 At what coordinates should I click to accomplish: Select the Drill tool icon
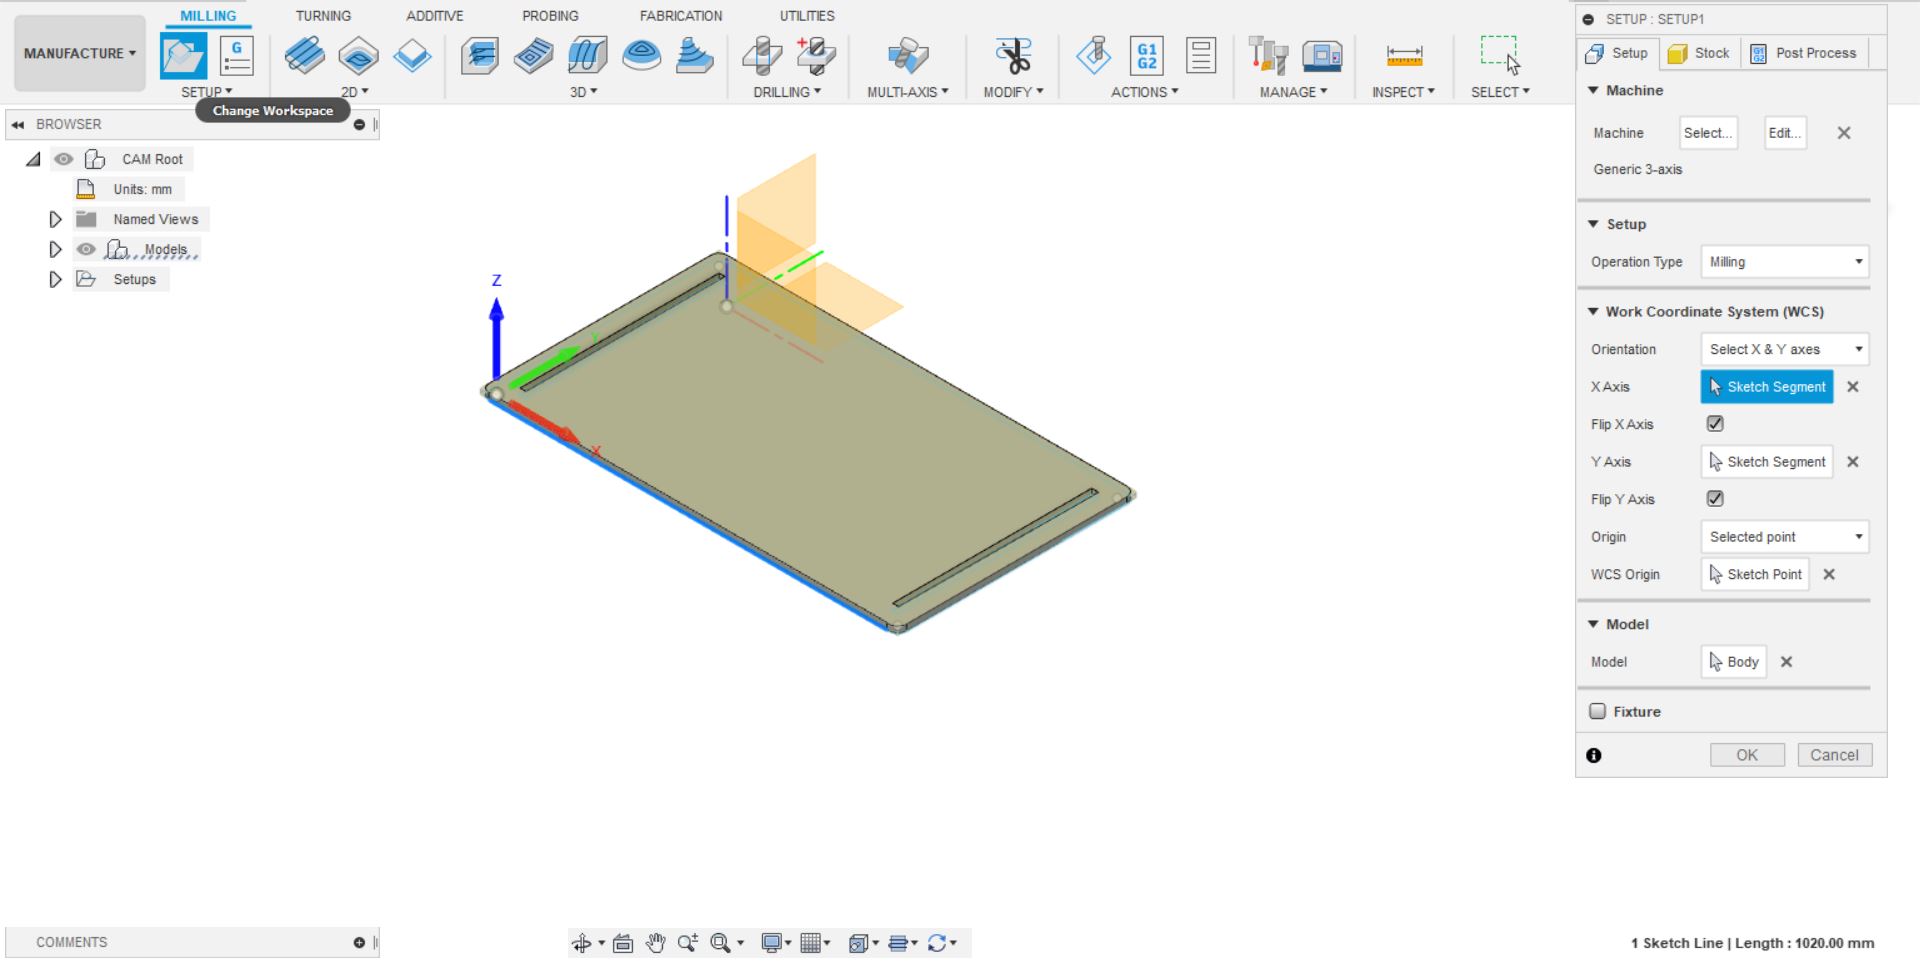(x=763, y=56)
